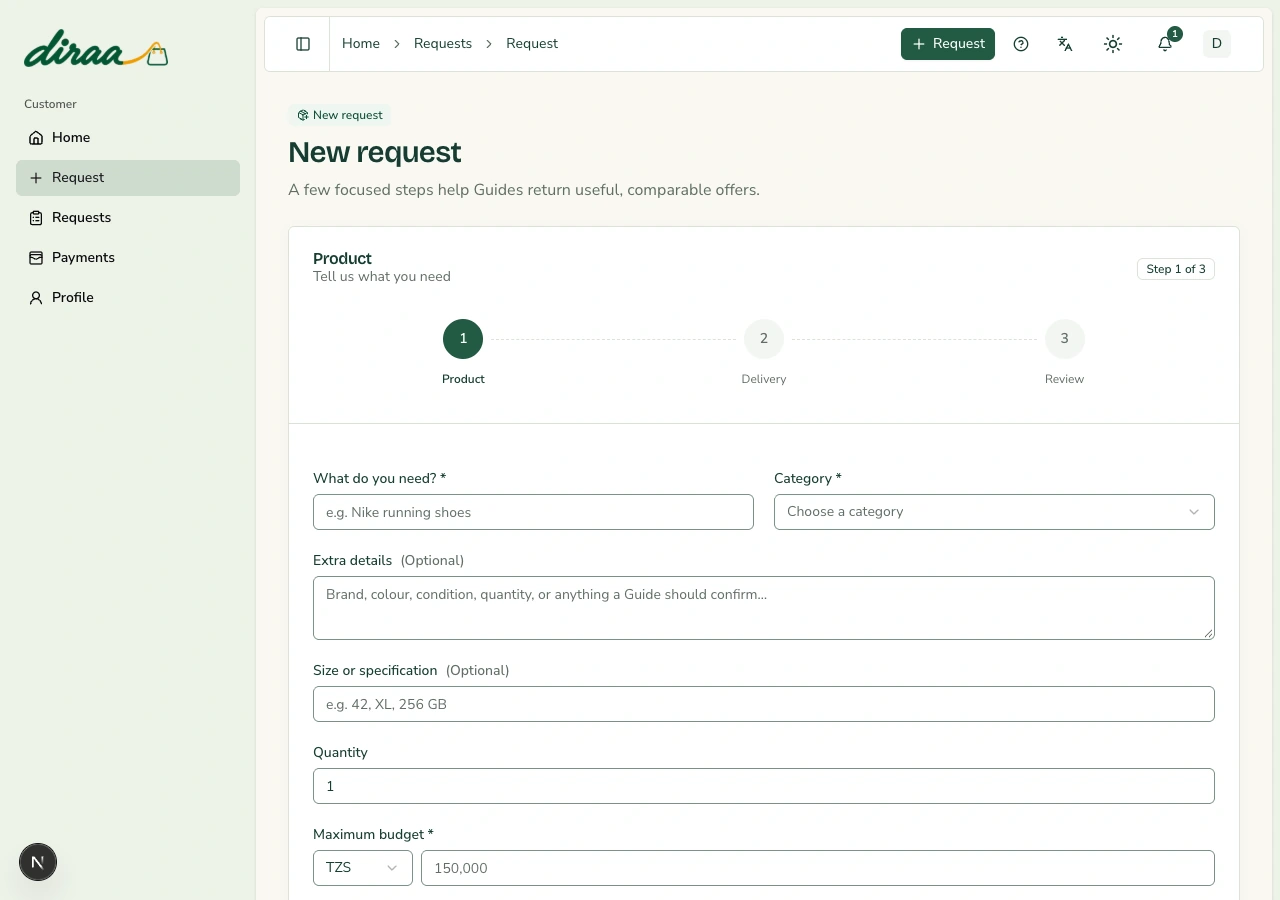Open the TZS currency dropdown
1280x900 pixels.
point(363,868)
